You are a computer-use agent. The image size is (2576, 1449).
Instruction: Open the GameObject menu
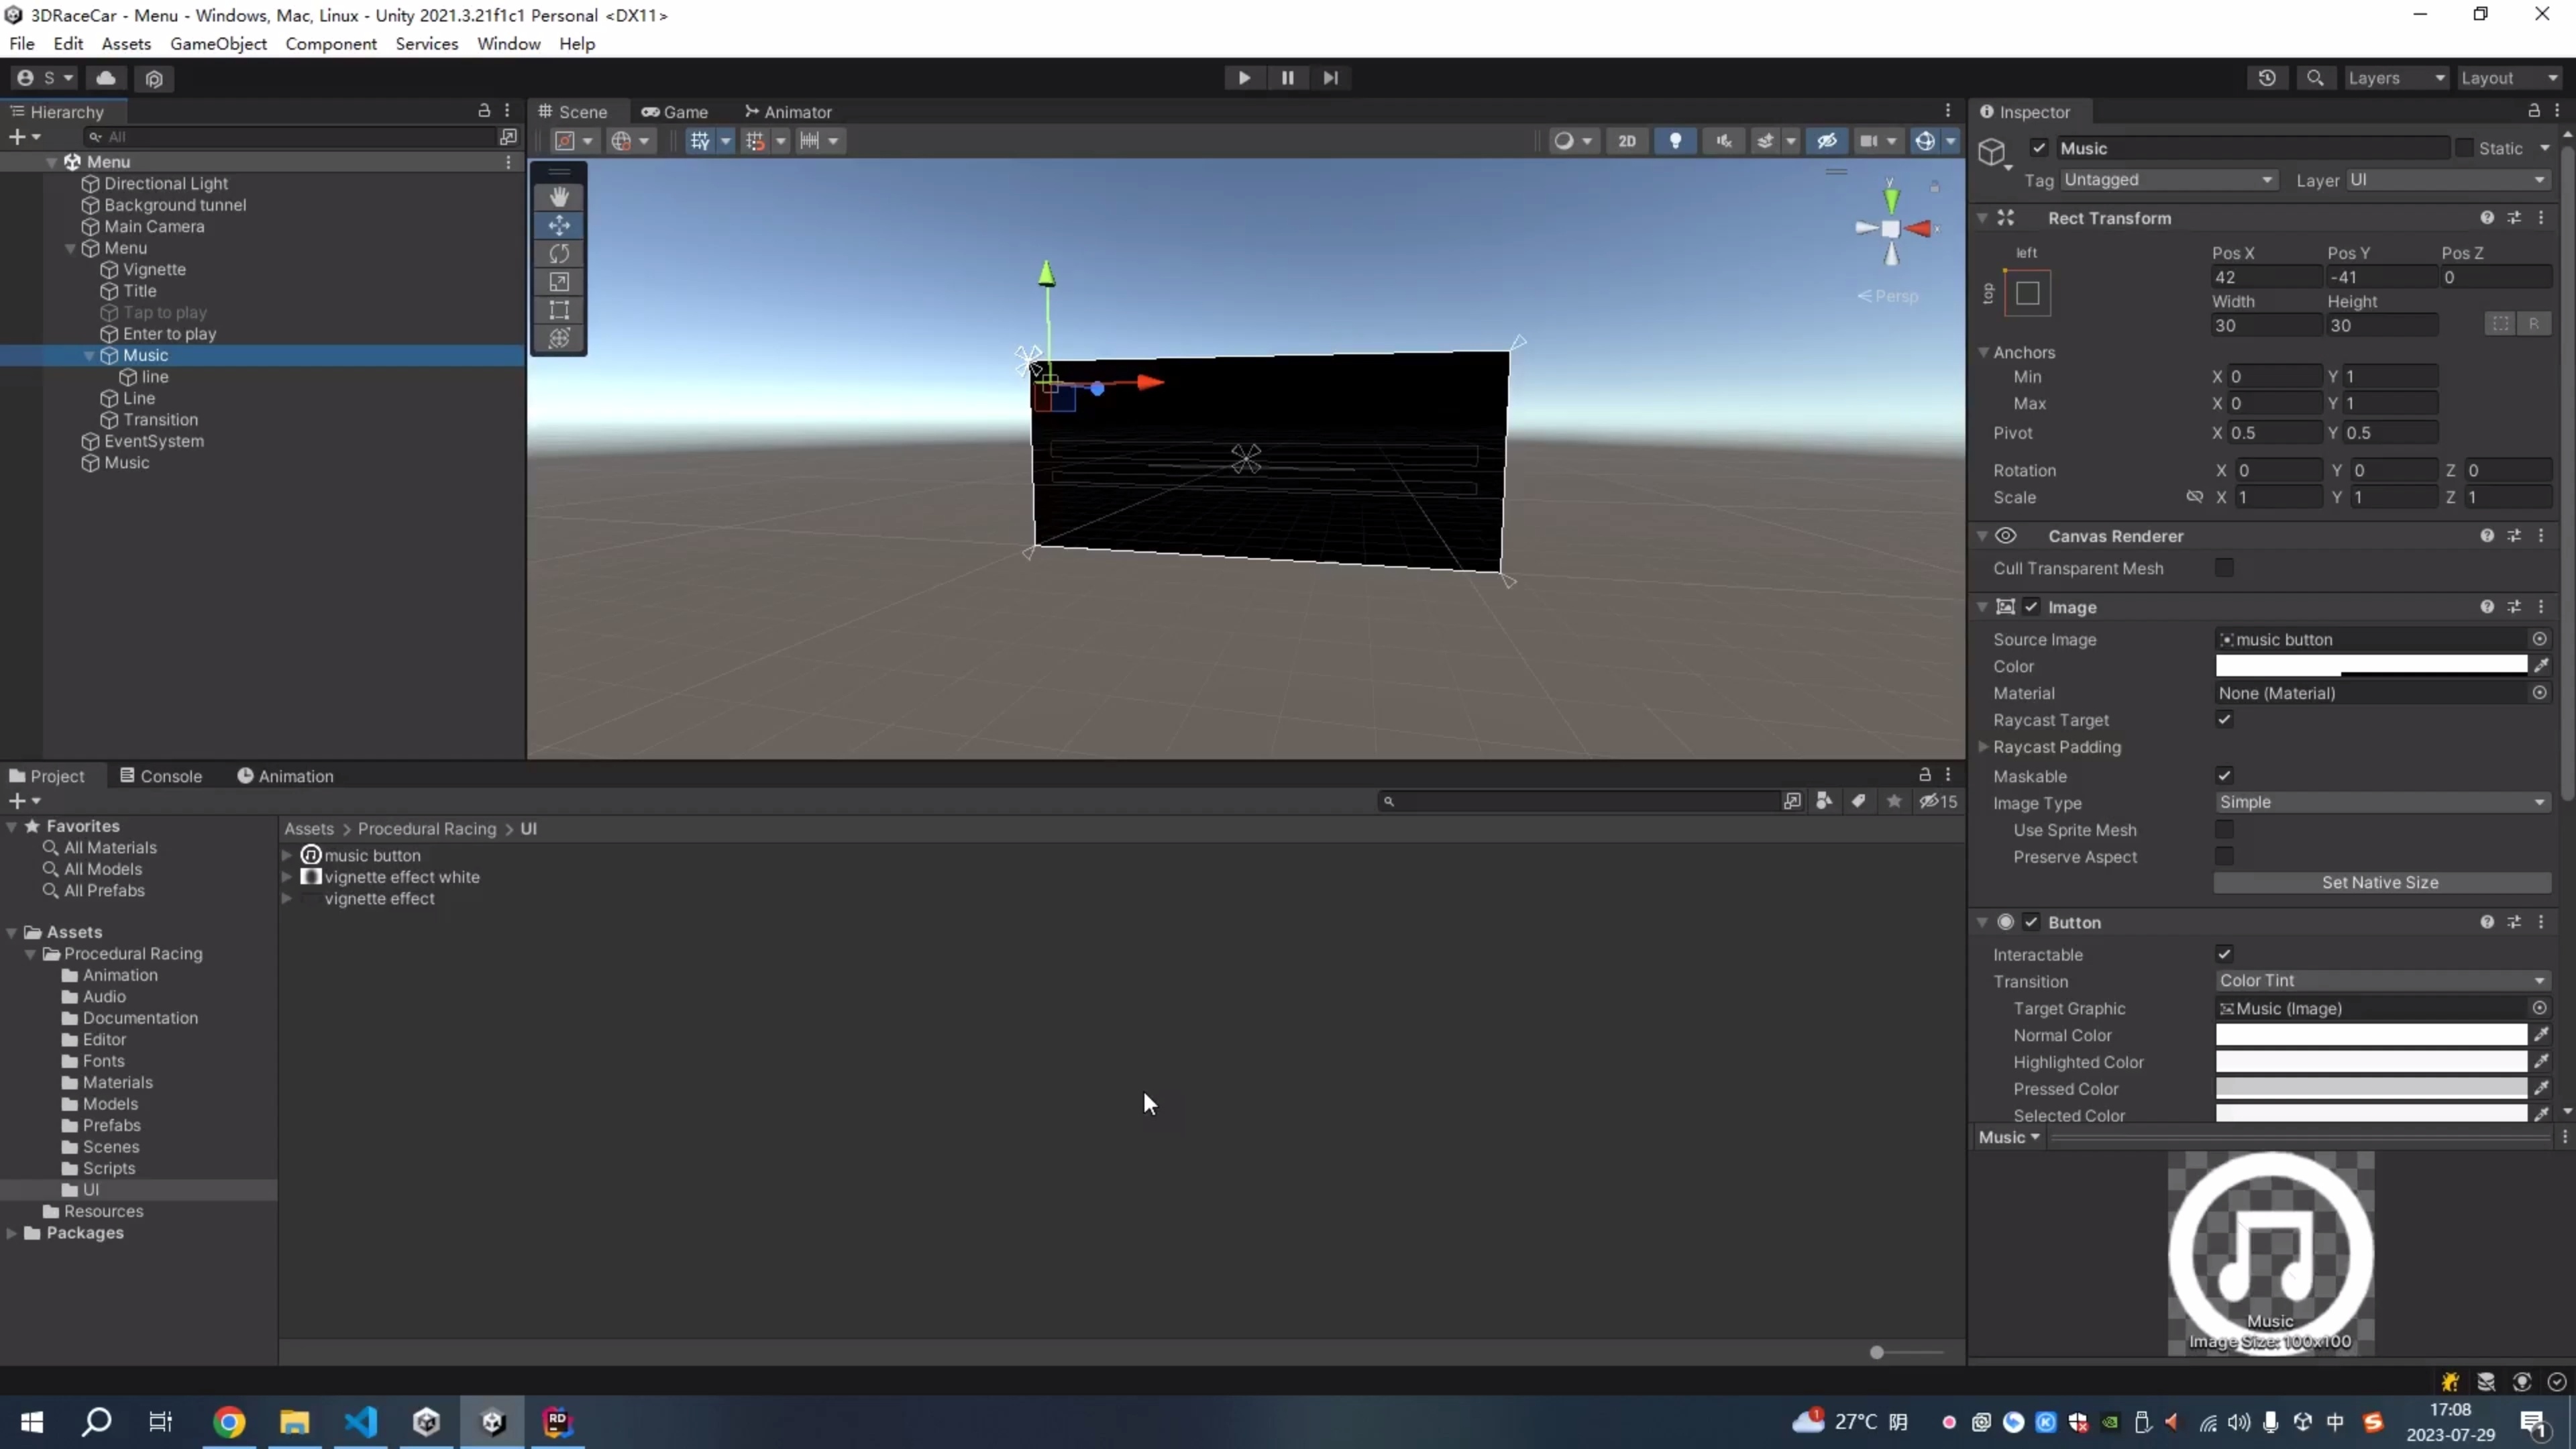pos(218,43)
